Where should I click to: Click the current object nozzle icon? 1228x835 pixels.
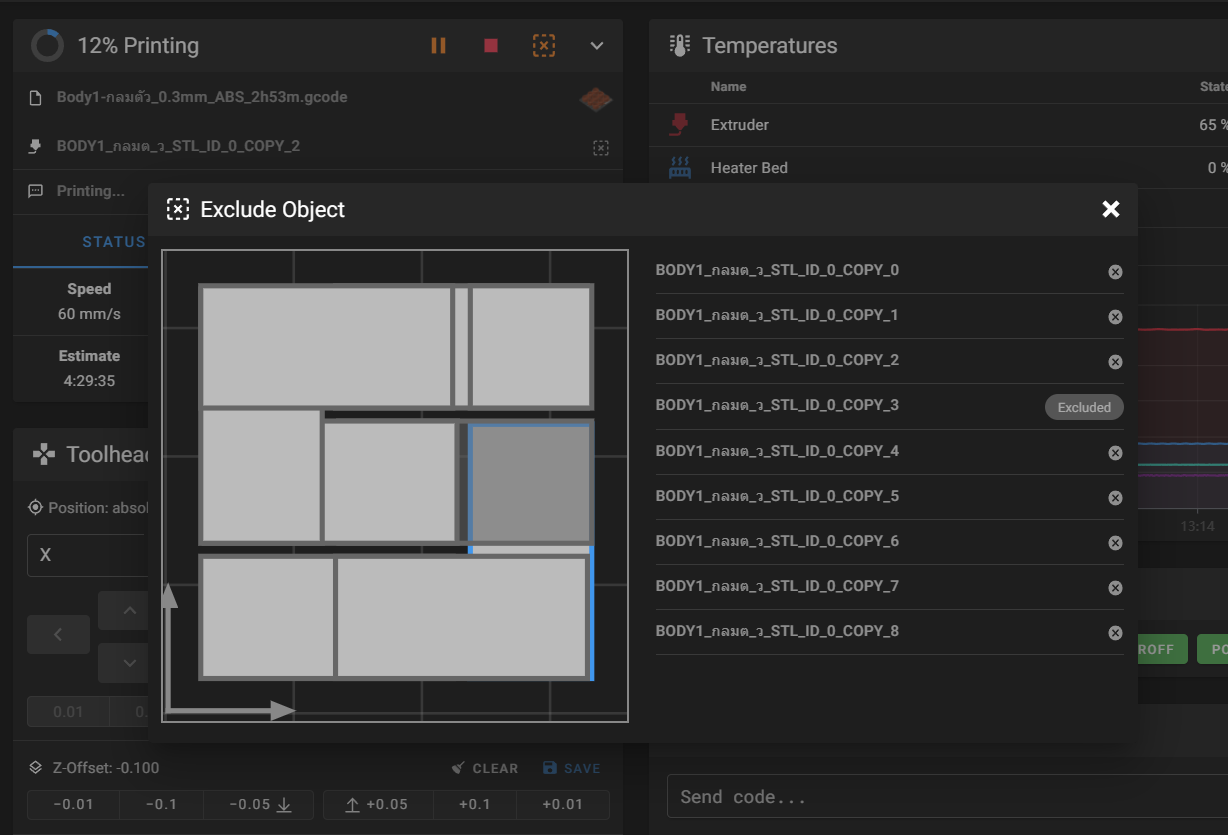tap(36, 147)
